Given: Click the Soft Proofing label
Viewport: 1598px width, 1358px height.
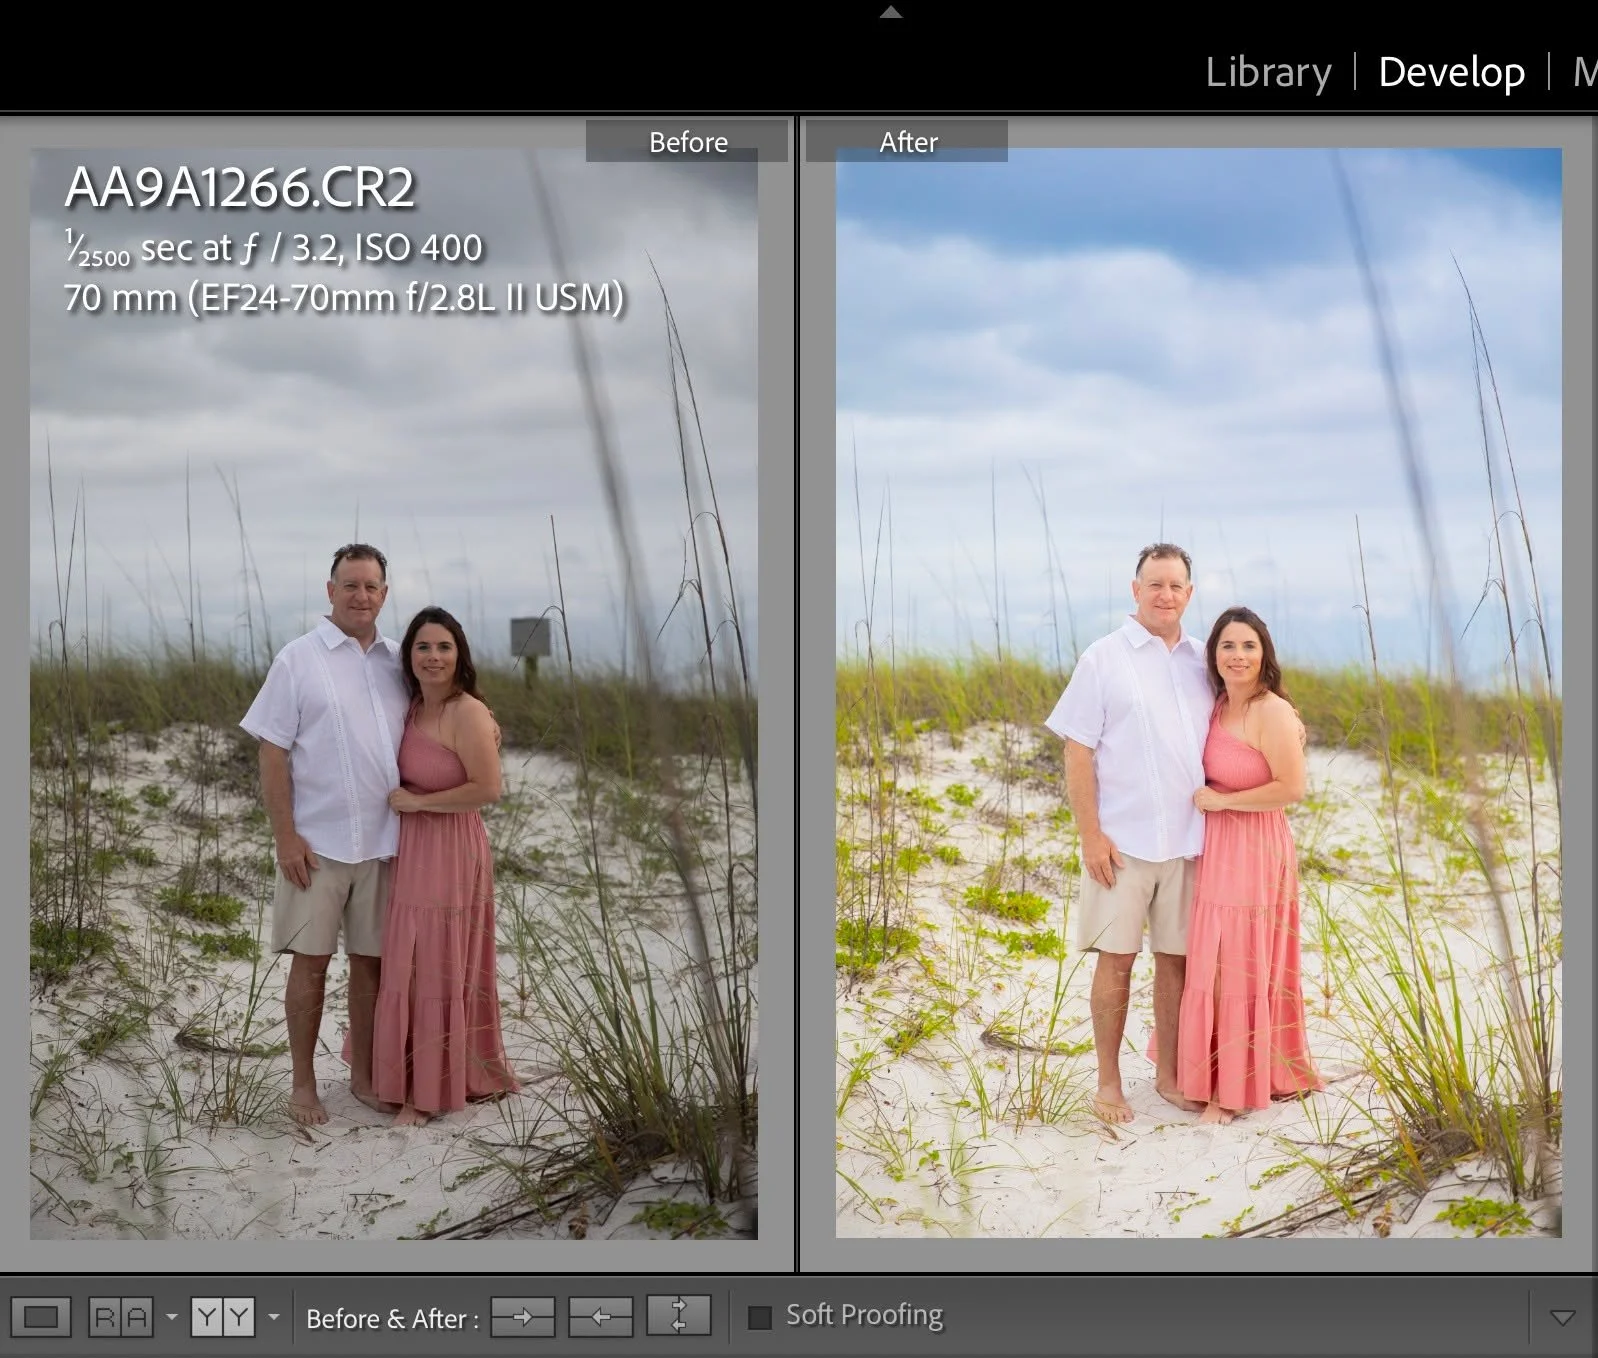Looking at the screenshot, I should pyautogui.click(x=864, y=1315).
